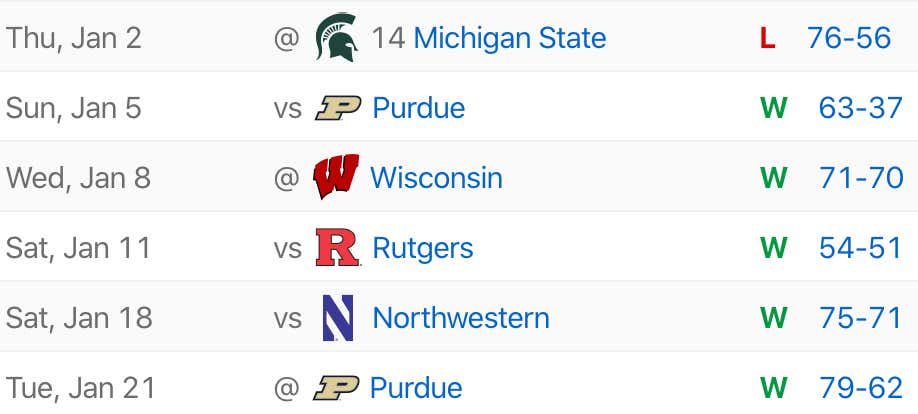Open the Michigan State team link
This screenshot has height=414, width=918.
tap(510, 39)
